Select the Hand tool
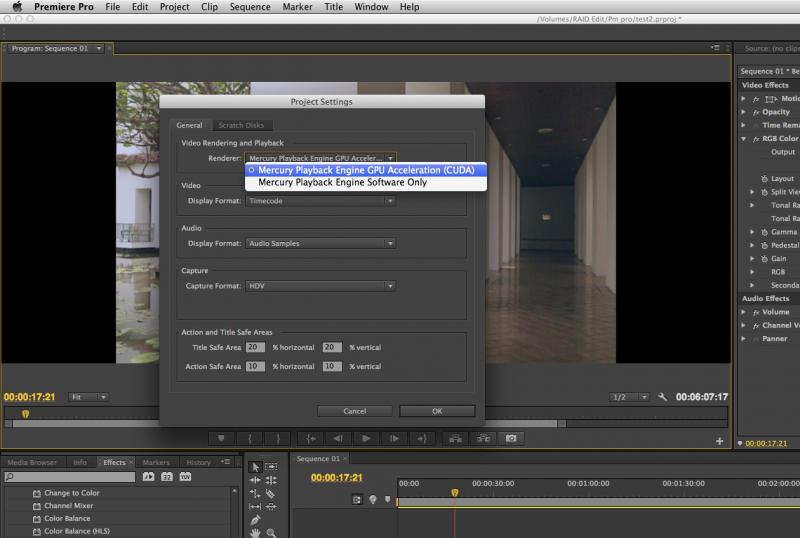The image size is (800, 538). pyautogui.click(x=256, y=533)
